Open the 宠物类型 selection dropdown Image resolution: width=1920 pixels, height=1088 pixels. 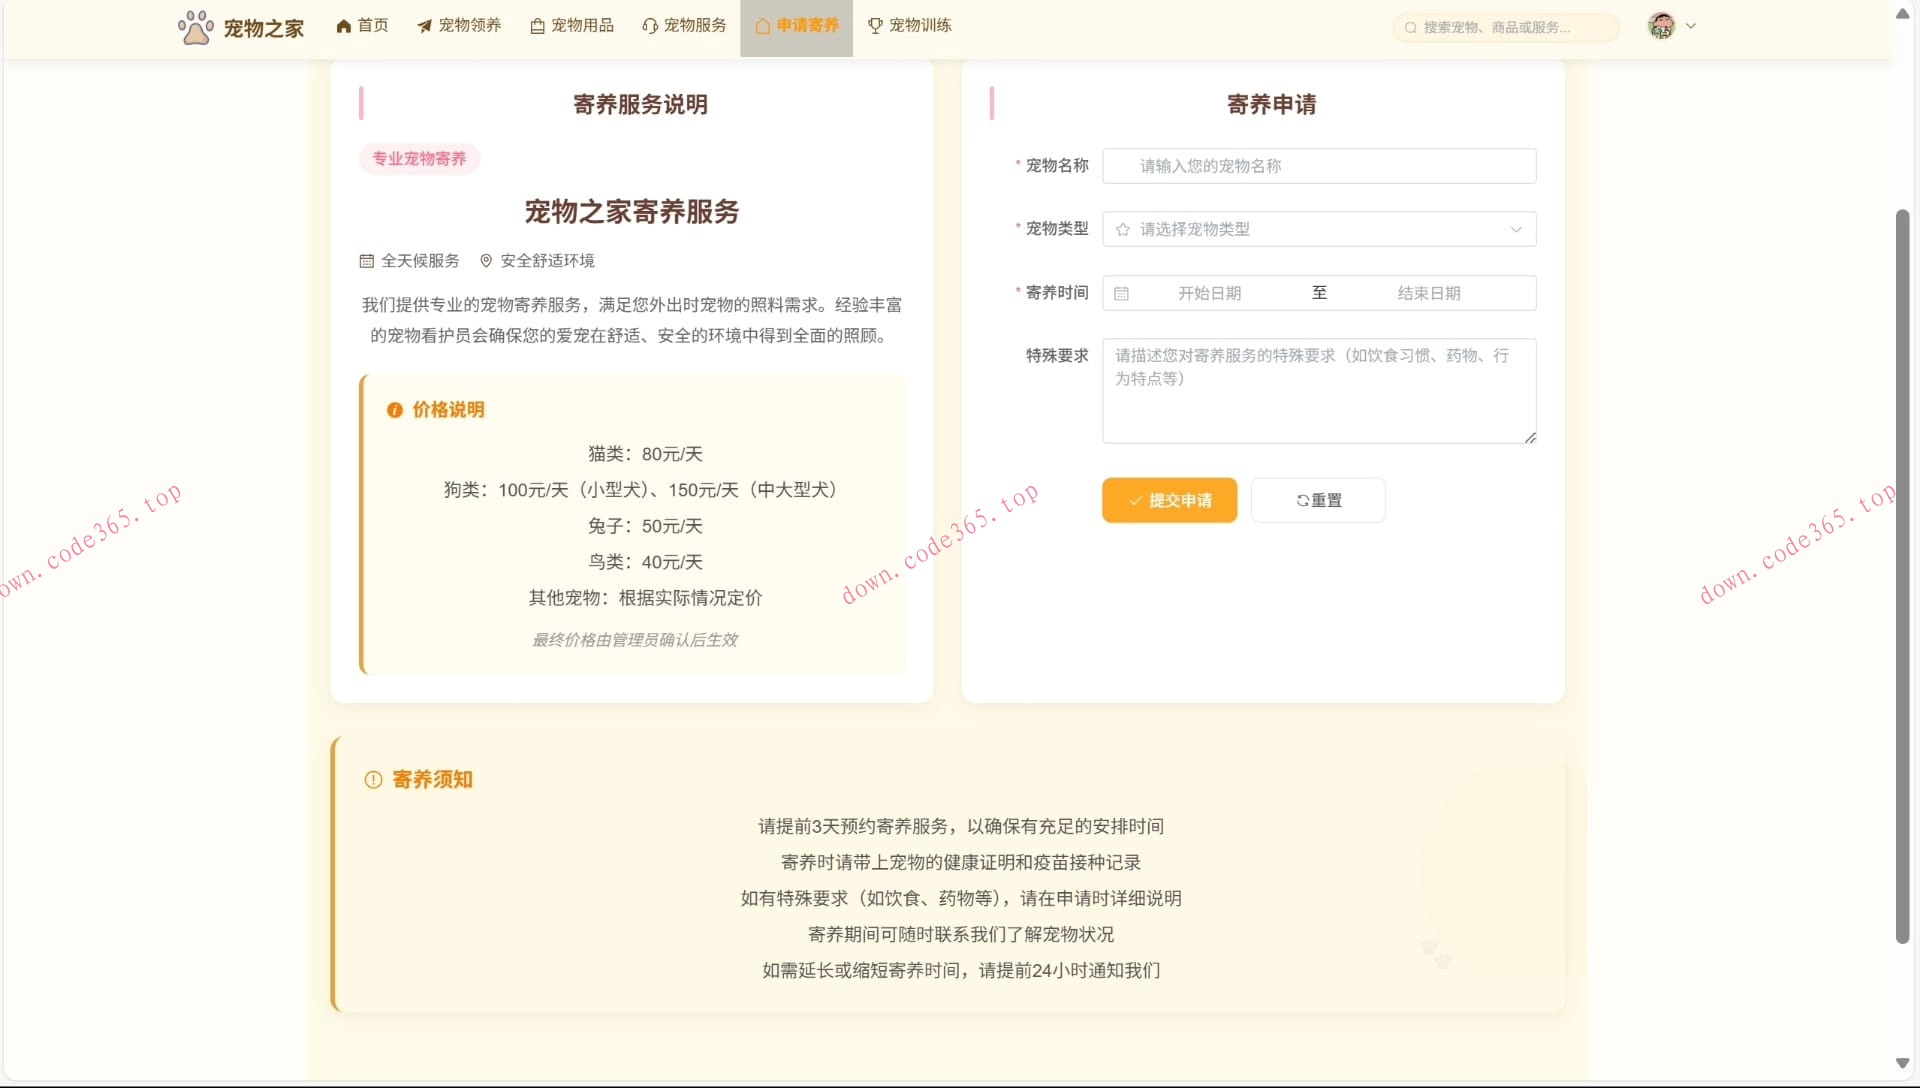[1318, 229]
